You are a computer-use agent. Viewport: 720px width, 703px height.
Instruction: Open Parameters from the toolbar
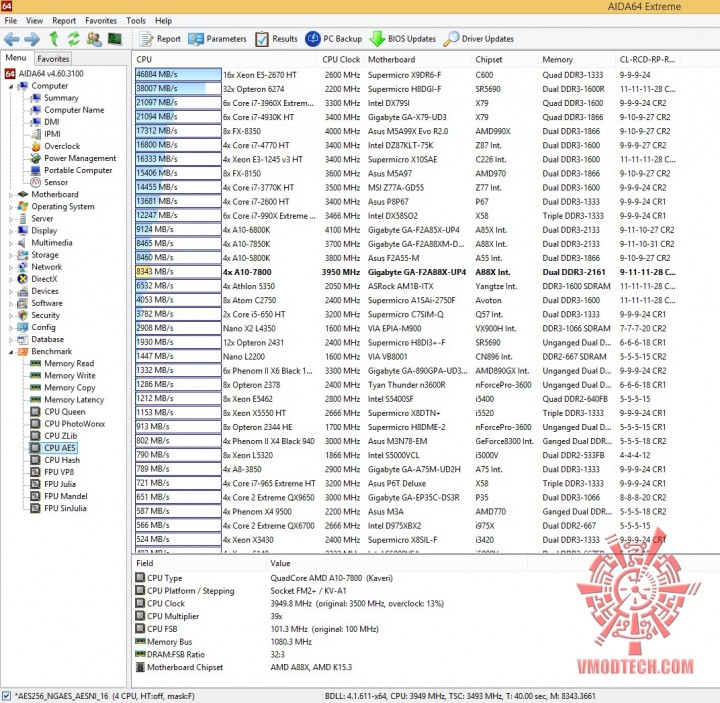217,39
